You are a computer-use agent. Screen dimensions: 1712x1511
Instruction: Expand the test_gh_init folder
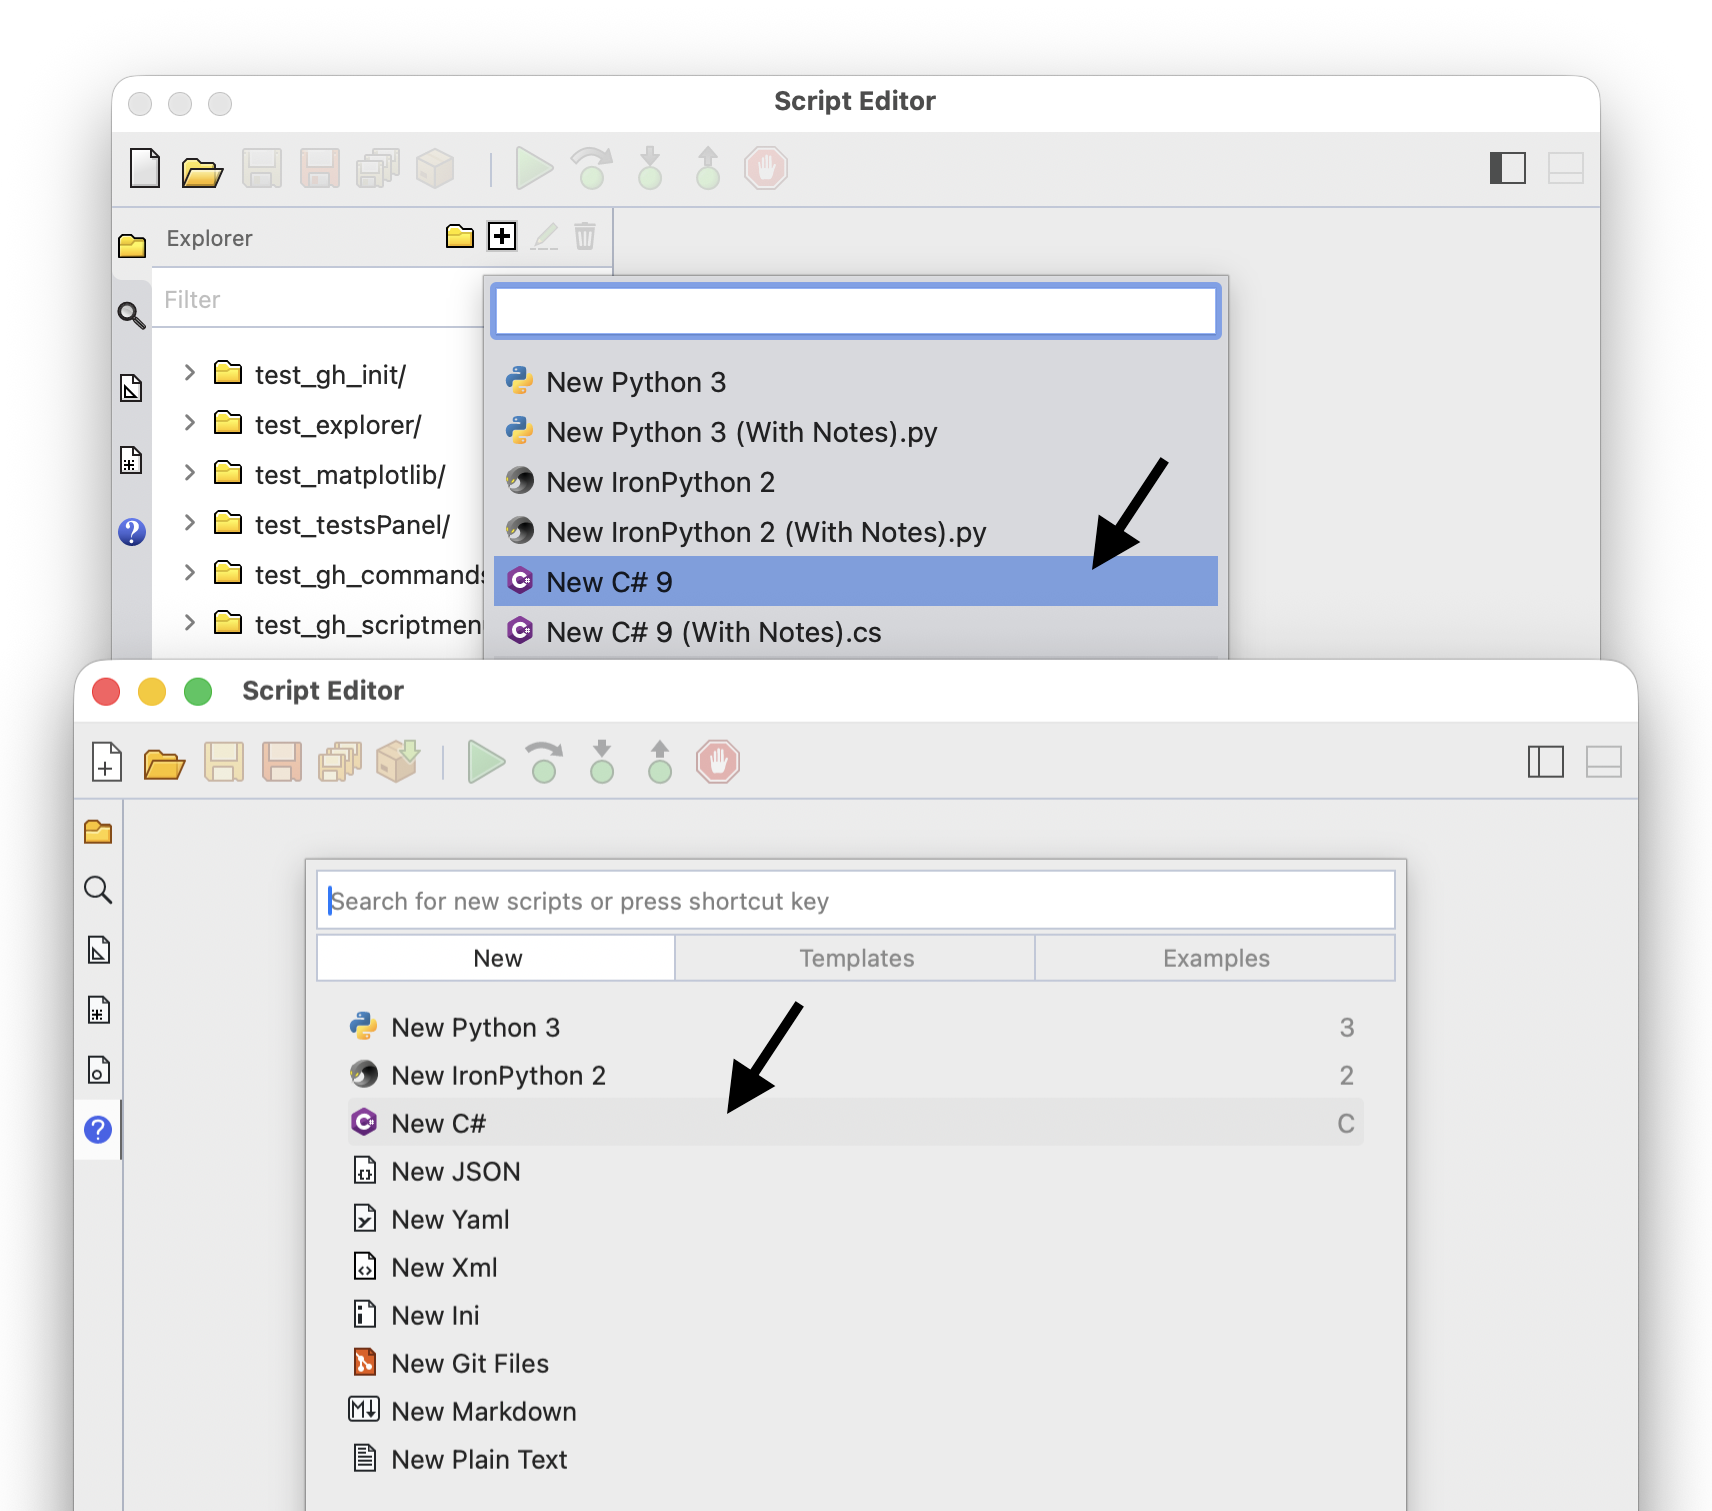(x=189, y=373)
